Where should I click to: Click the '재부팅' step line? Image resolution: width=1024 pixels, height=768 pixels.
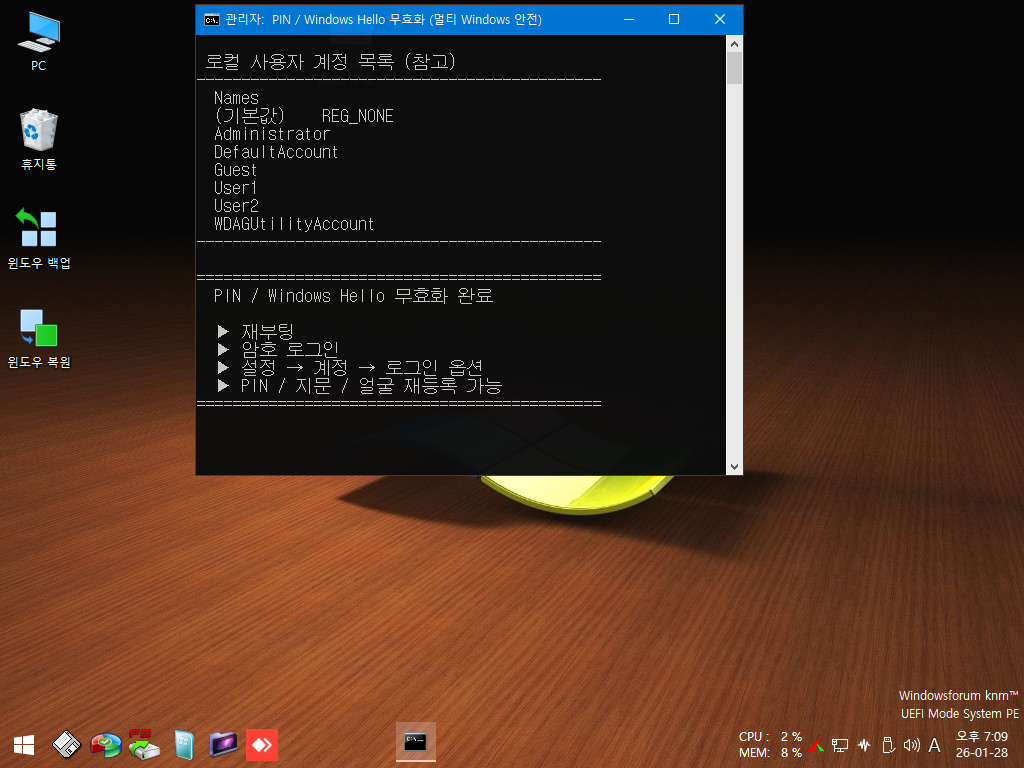(255, 332)
